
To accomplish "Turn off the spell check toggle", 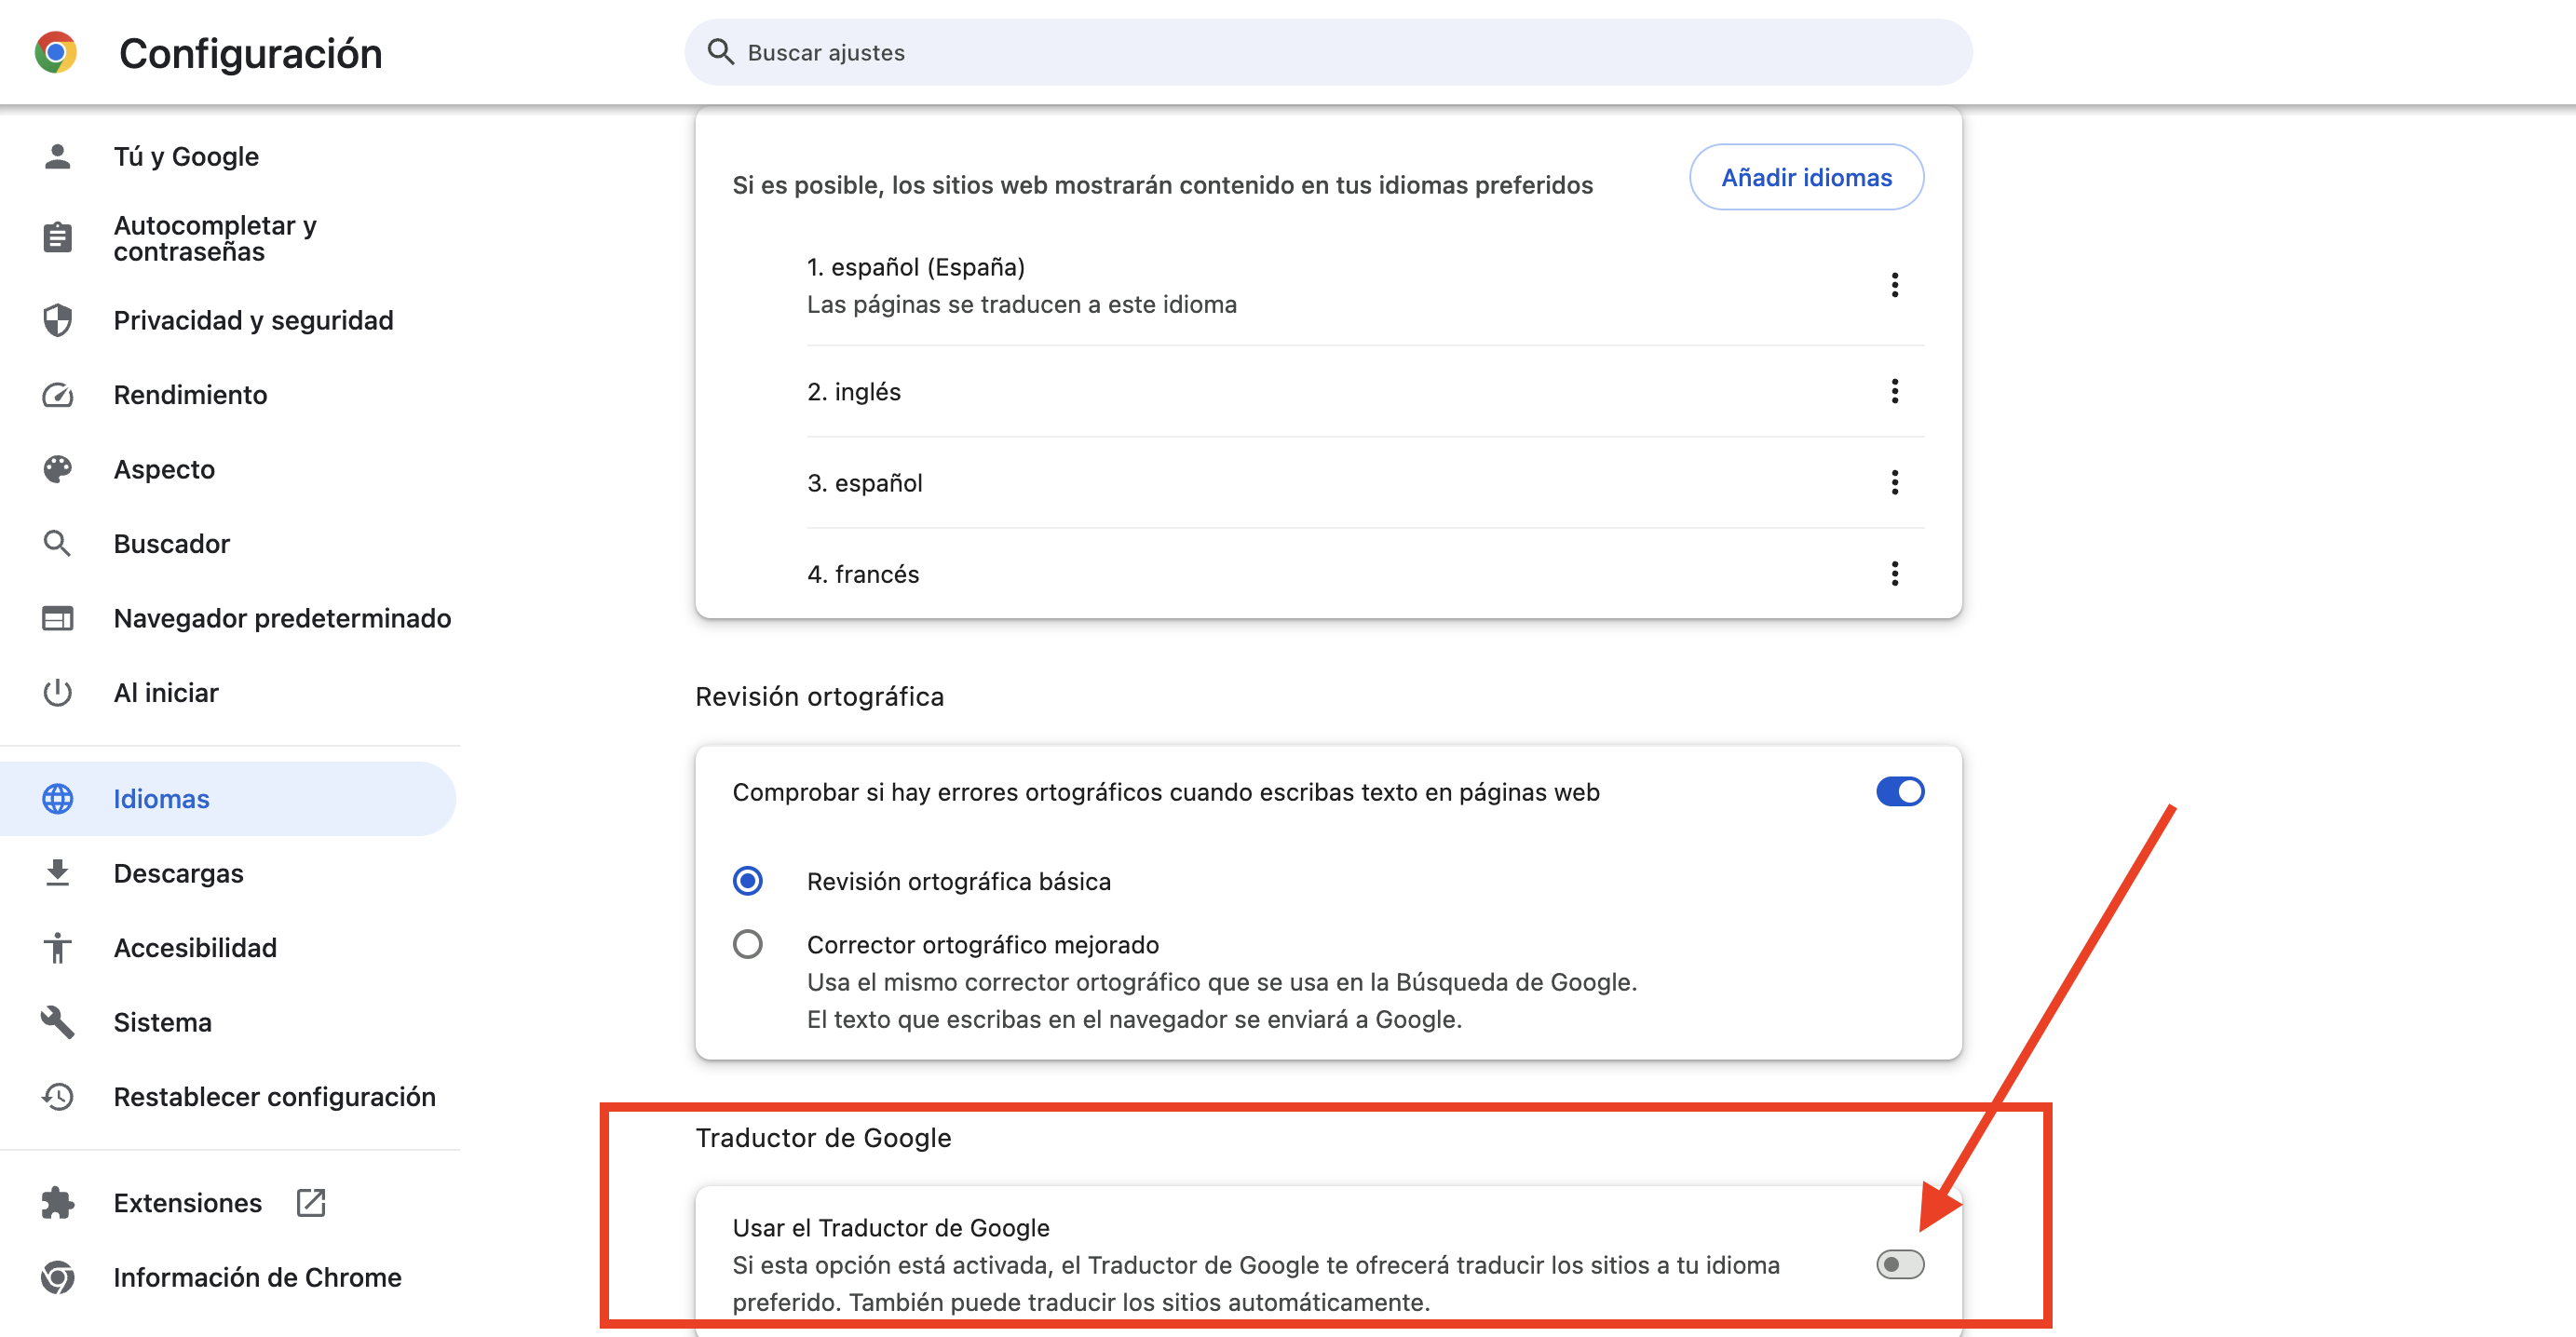I will click(x=1900, y=792).
